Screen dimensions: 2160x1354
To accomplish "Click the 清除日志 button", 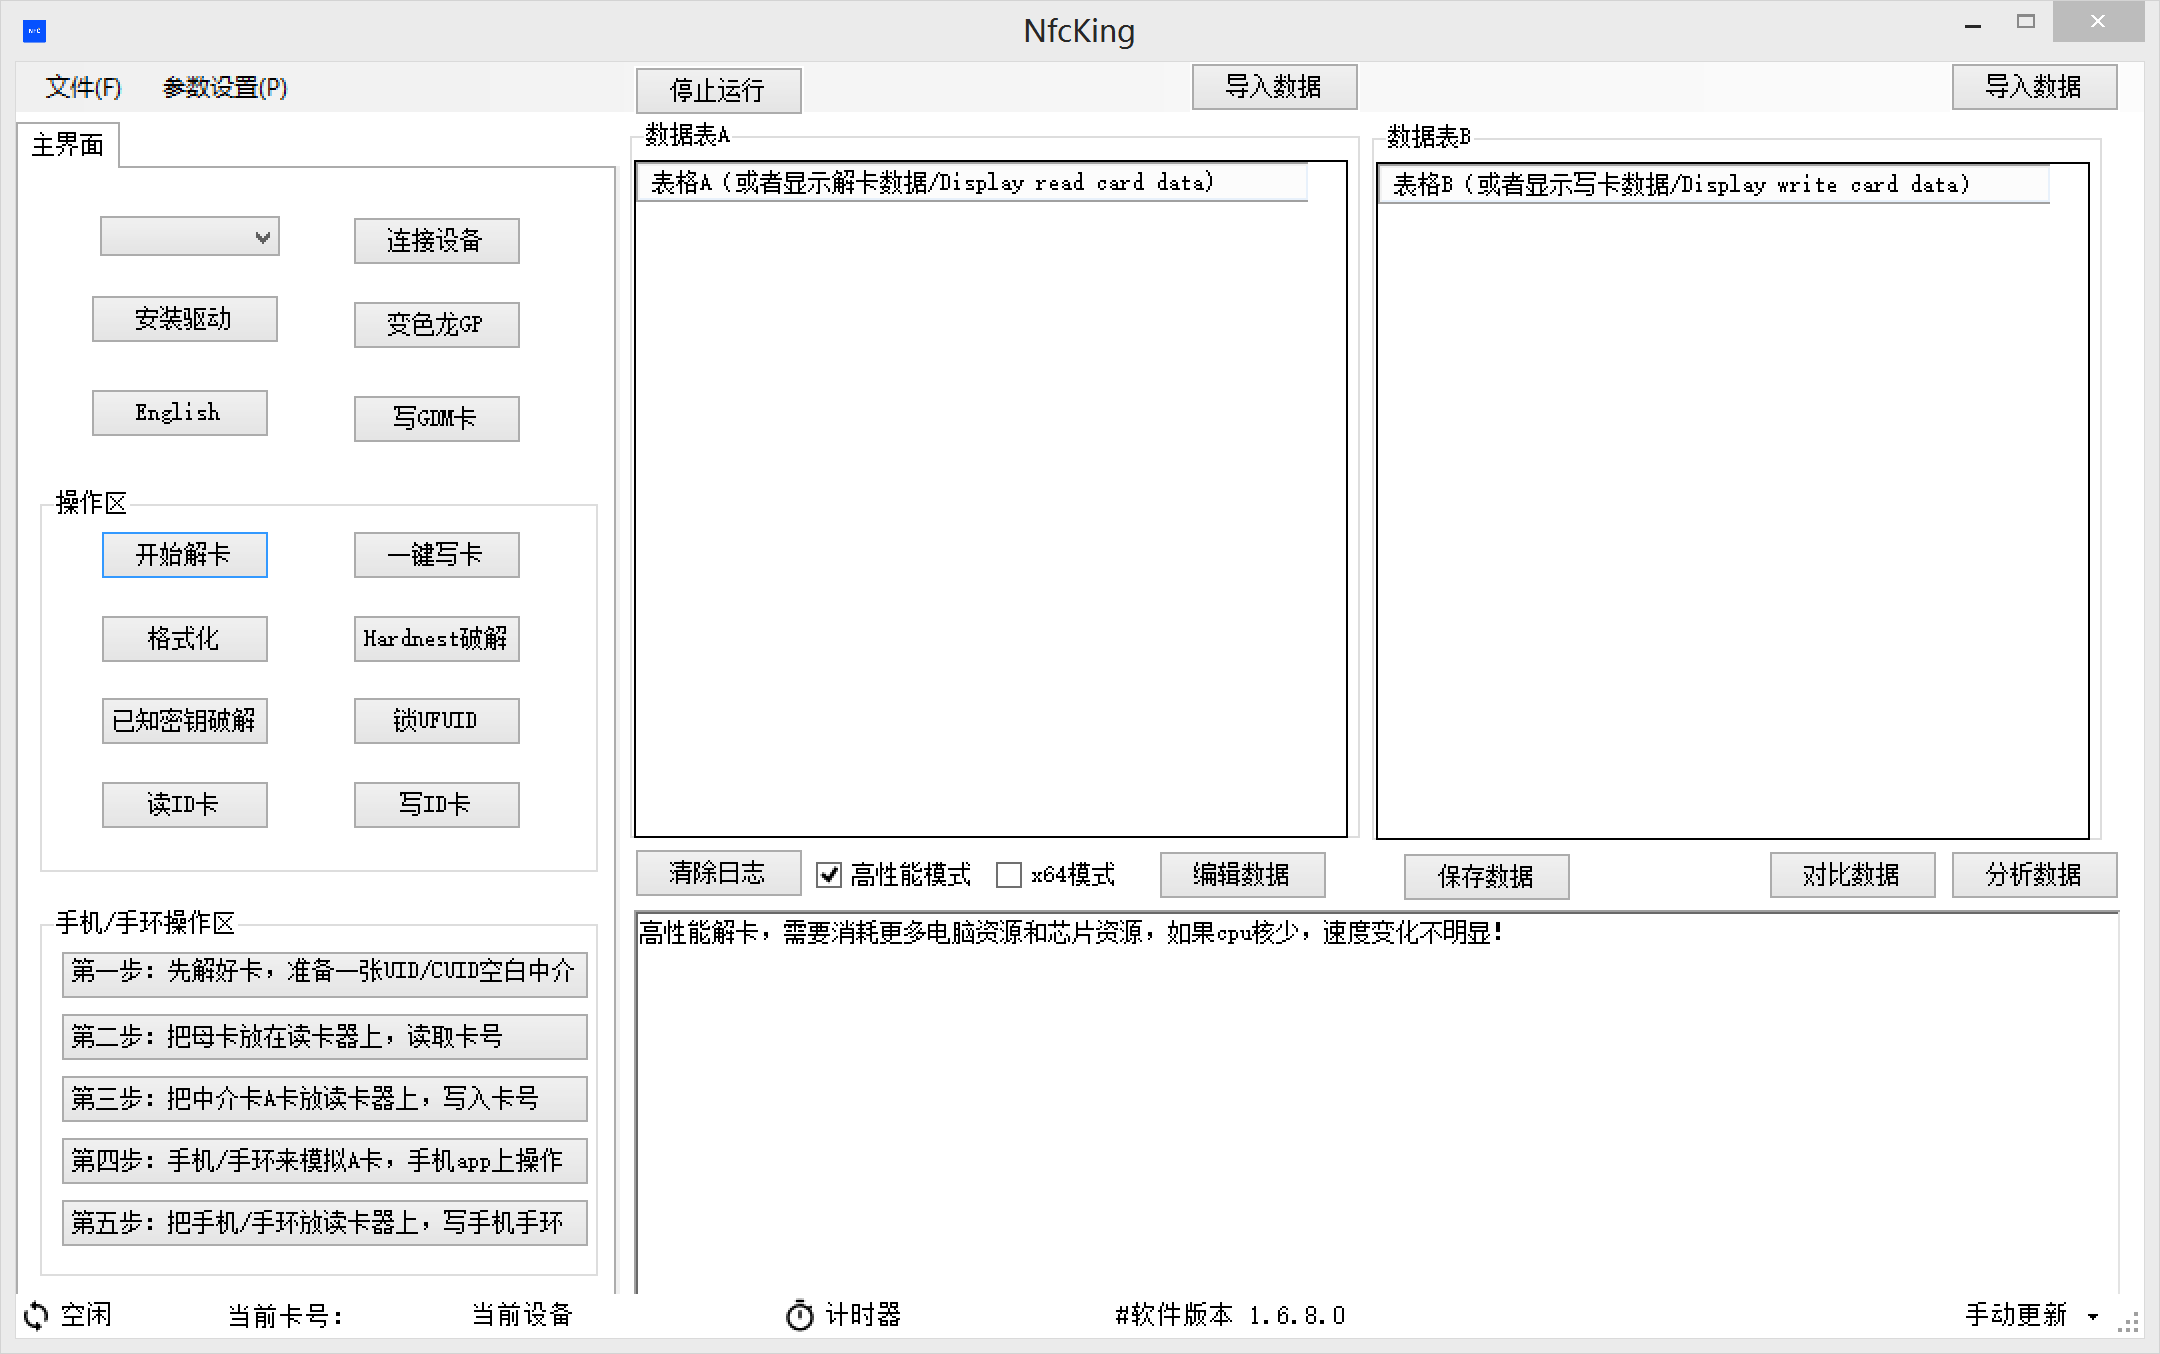I will pyautogui.click(x=718, y=873).
